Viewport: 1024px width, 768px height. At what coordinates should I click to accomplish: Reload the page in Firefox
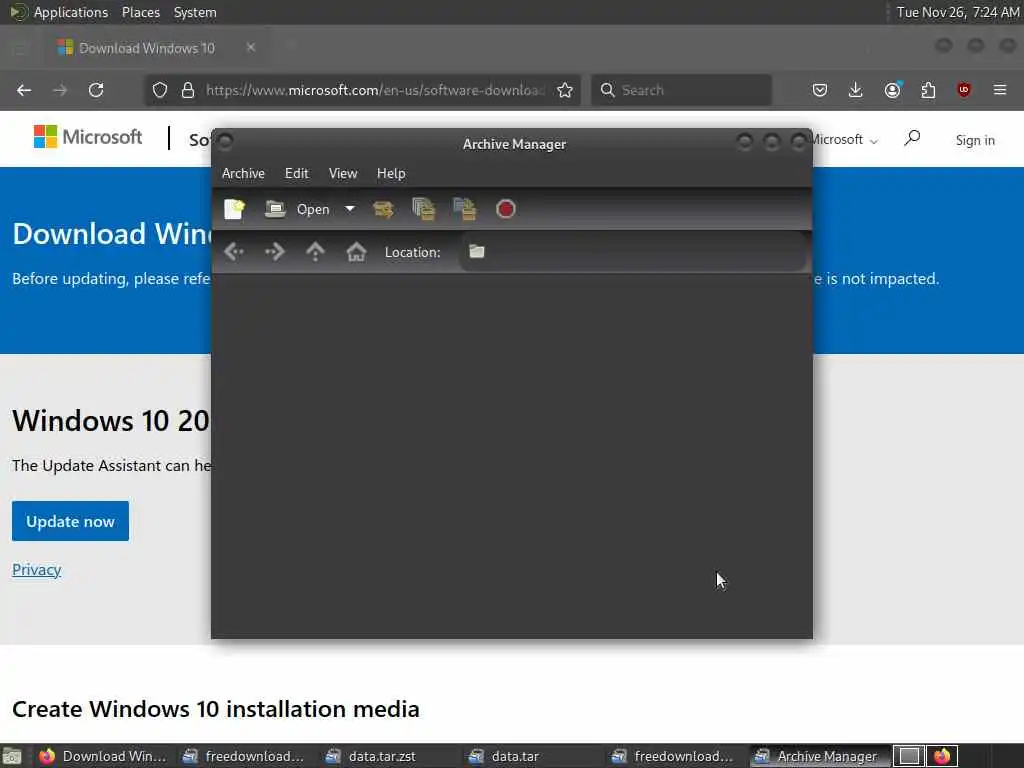point(96,90)
